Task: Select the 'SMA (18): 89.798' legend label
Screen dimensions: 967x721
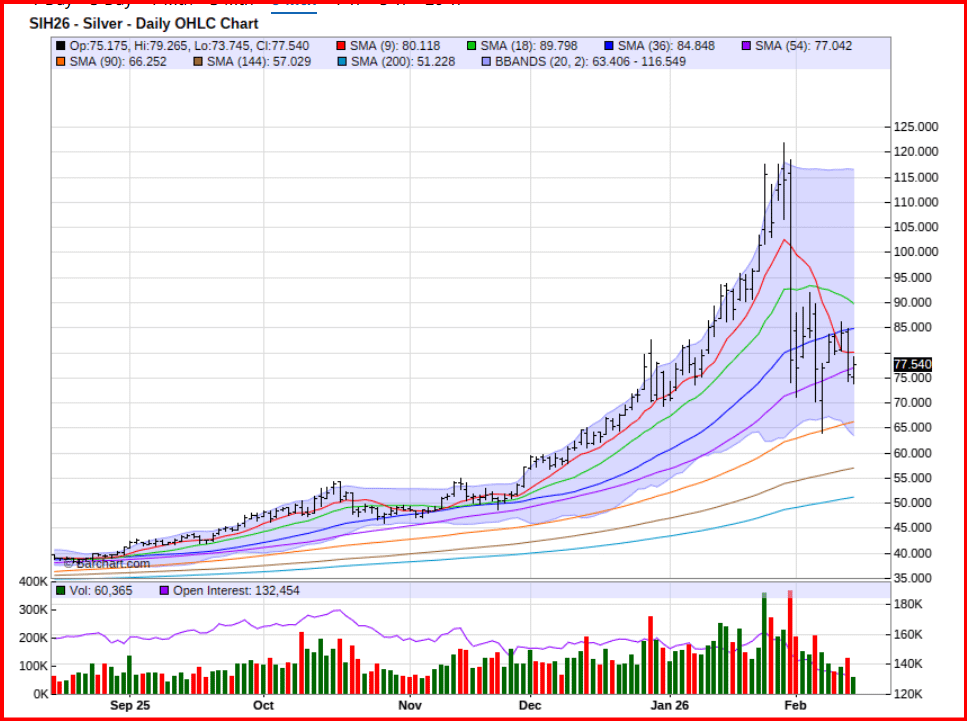Action: point(529,46)
